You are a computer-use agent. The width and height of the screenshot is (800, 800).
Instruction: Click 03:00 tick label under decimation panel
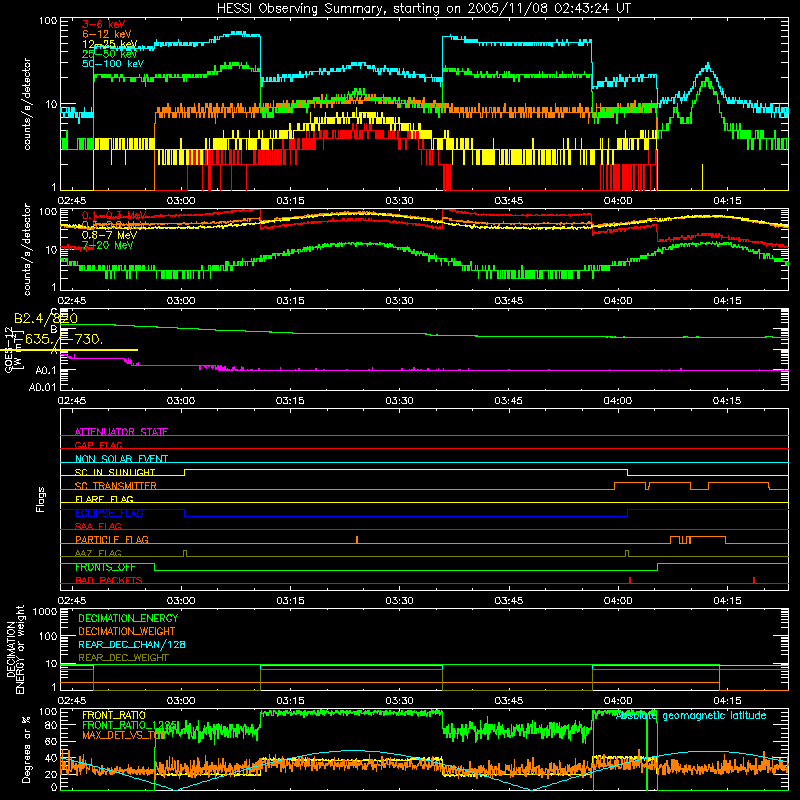(181, 701)
